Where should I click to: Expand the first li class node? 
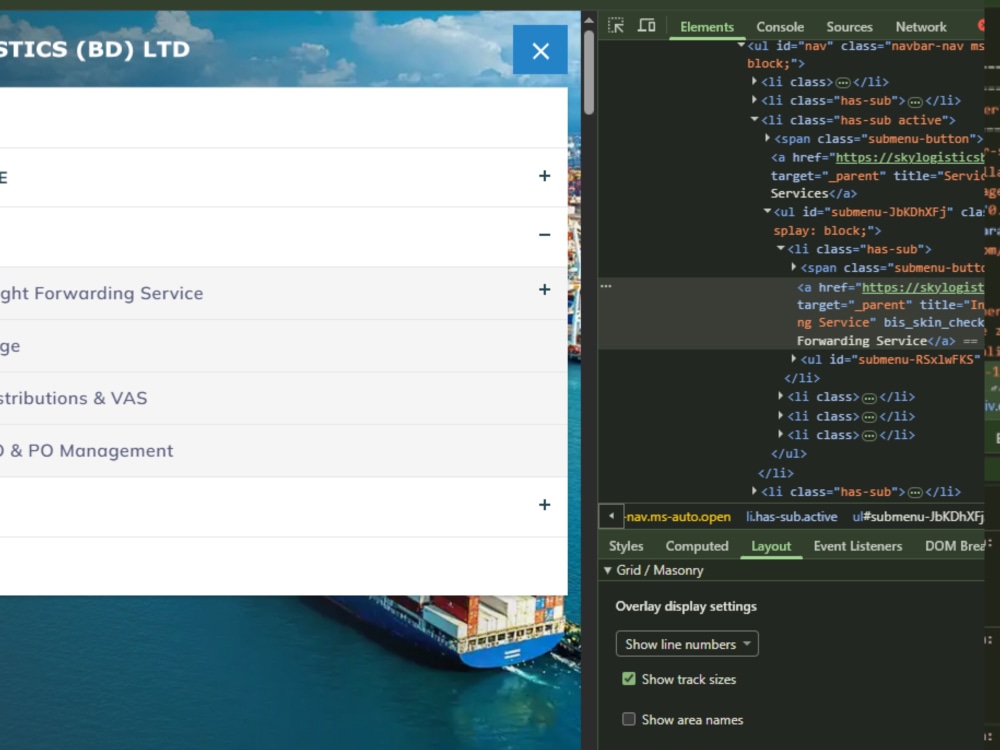(x=754, y=81)
